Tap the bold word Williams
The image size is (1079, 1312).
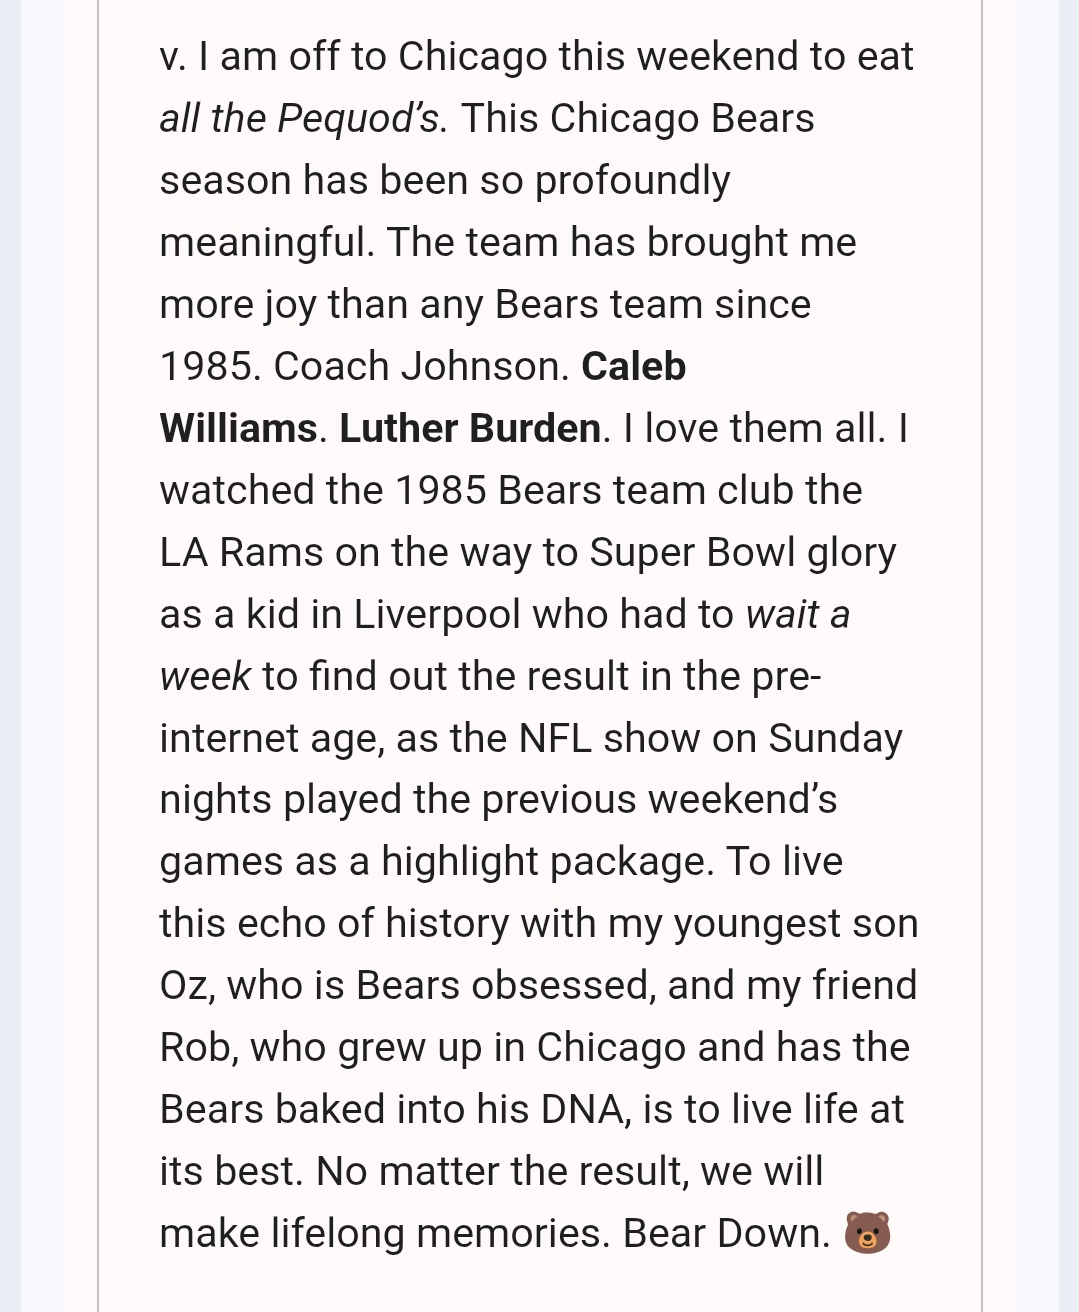click(238, 428)
